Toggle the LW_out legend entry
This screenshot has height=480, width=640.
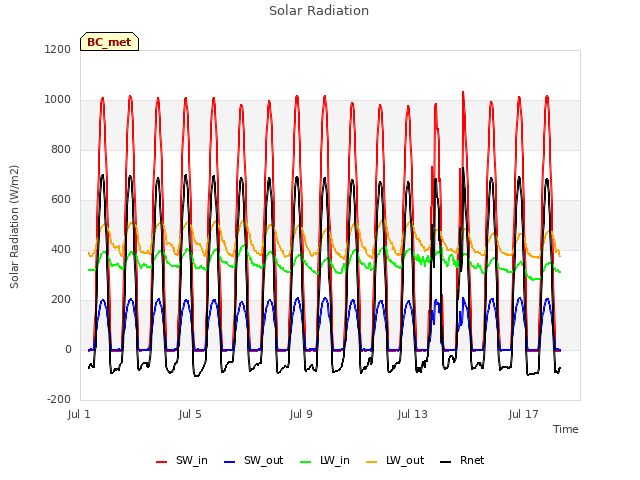tap(395, 461)
